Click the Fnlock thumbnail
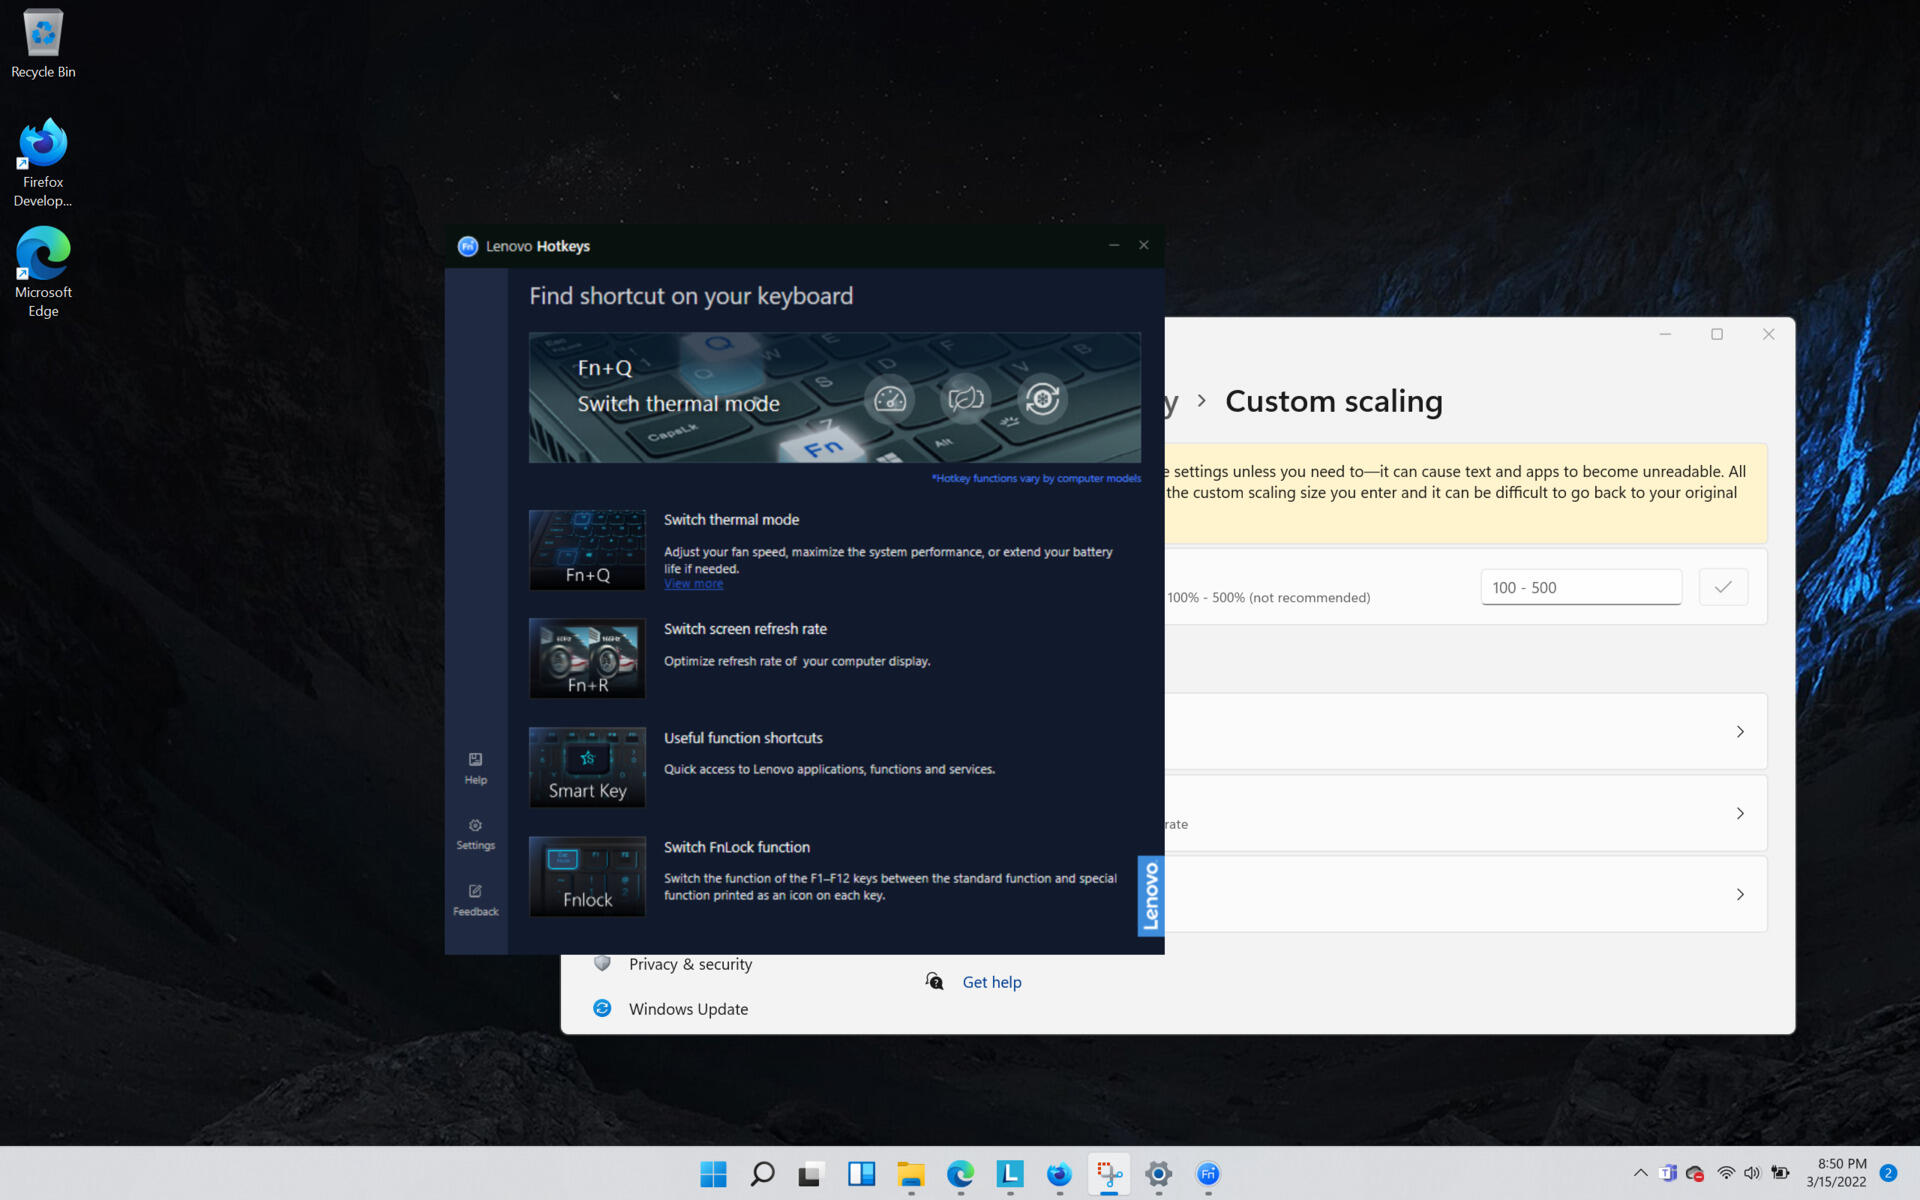The image size is (1920, 1200). 587,876
